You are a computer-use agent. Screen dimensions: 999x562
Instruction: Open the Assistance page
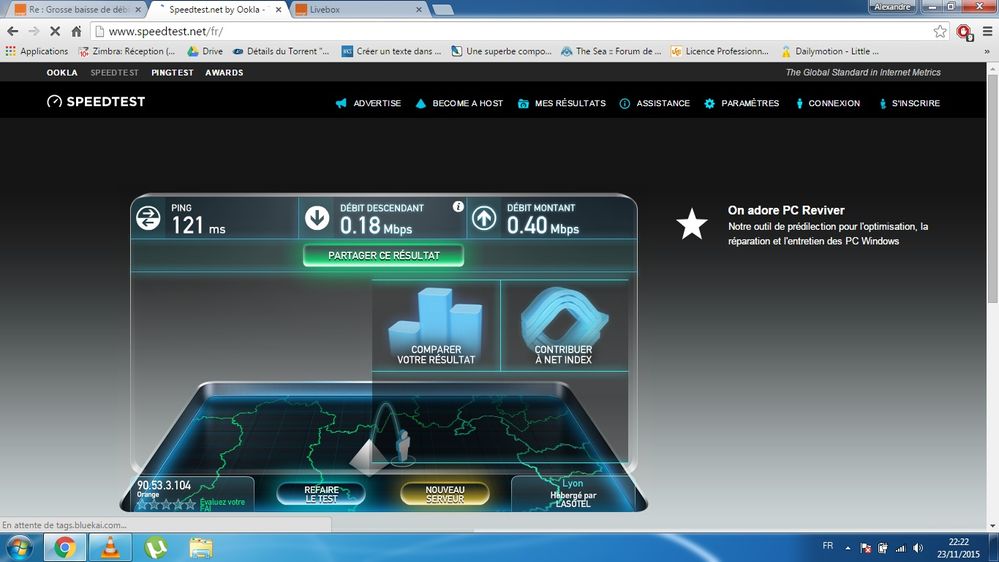pyautogui.click(x=654, y=103)
